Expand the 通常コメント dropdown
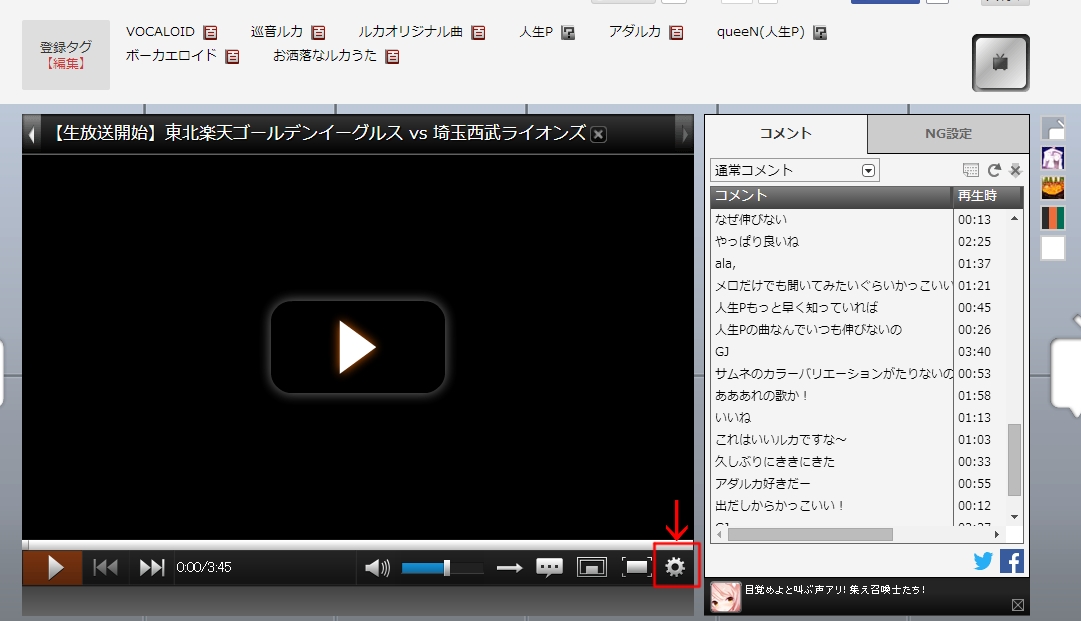The width and height of the screenshot is (1081, 621). (868, 171)
